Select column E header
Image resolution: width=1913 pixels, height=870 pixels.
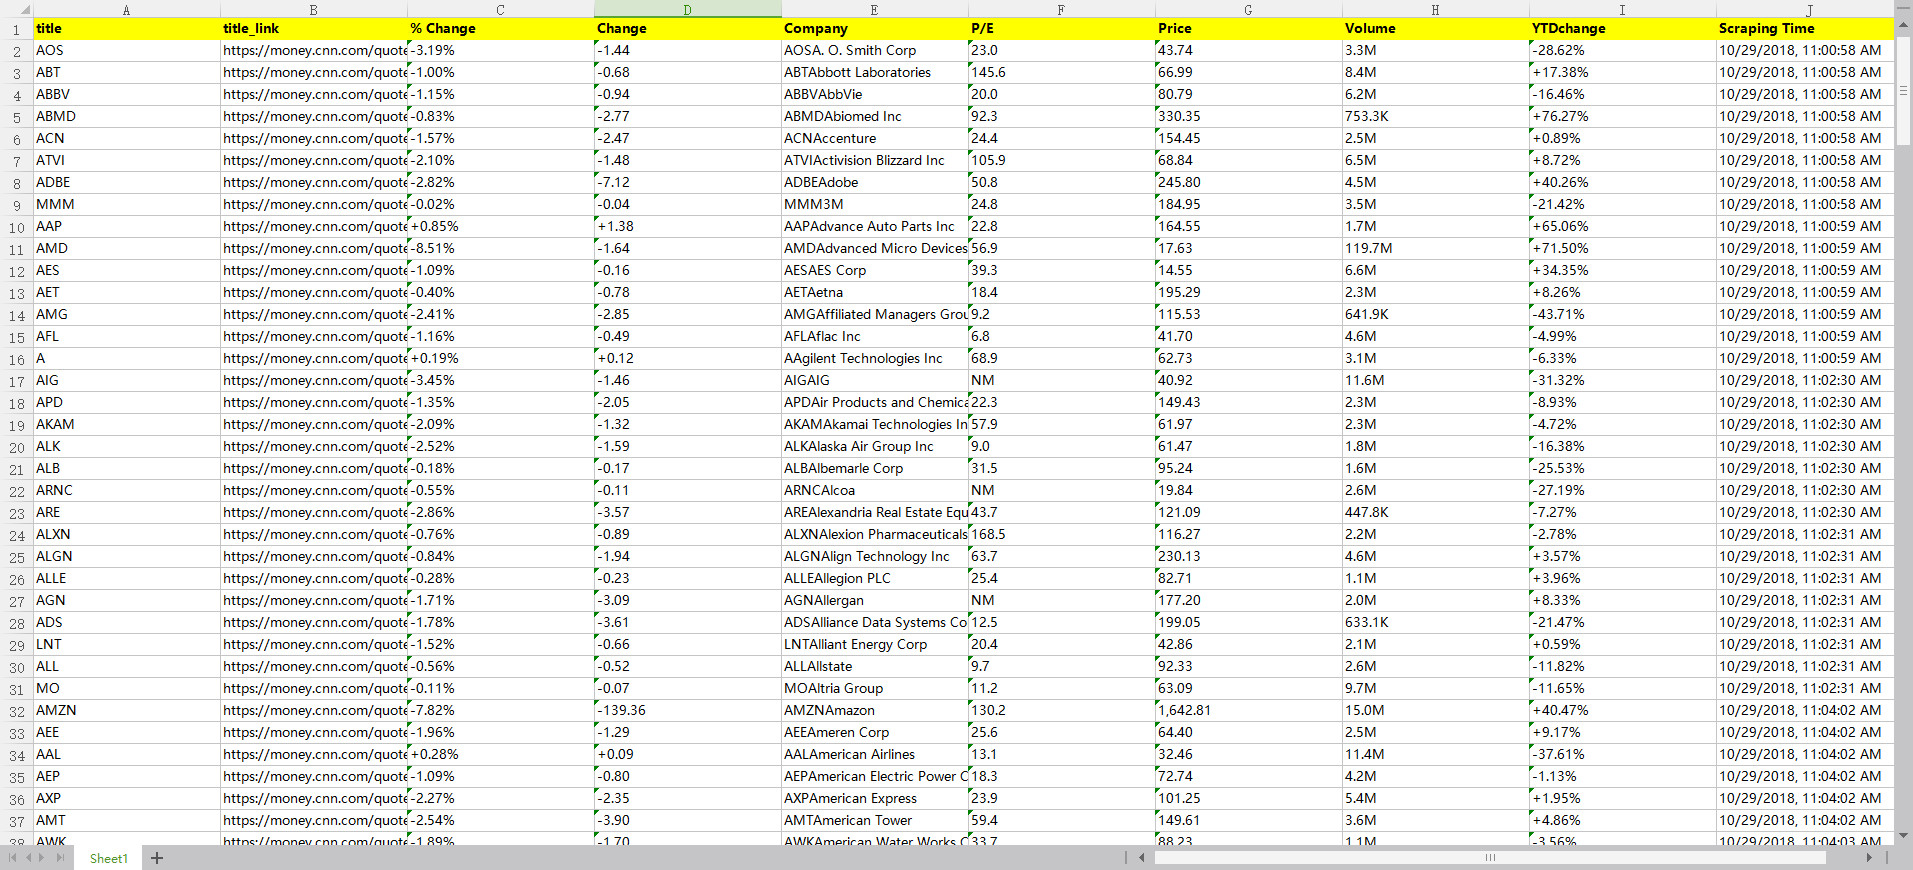click(874, 9)
